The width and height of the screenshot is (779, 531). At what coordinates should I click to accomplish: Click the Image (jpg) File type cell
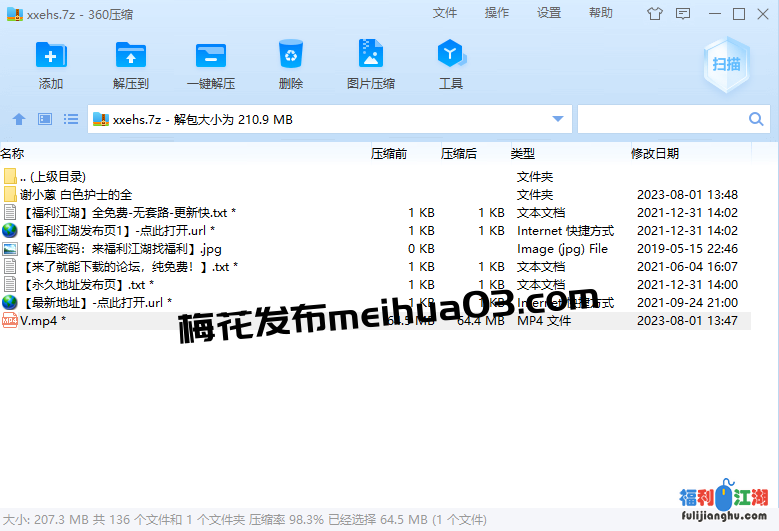pyautogui.click(x=562, y=249)
